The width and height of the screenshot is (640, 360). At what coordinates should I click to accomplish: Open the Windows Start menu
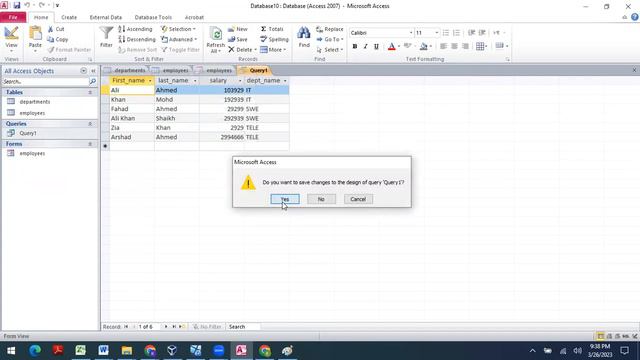coord(11,351)
